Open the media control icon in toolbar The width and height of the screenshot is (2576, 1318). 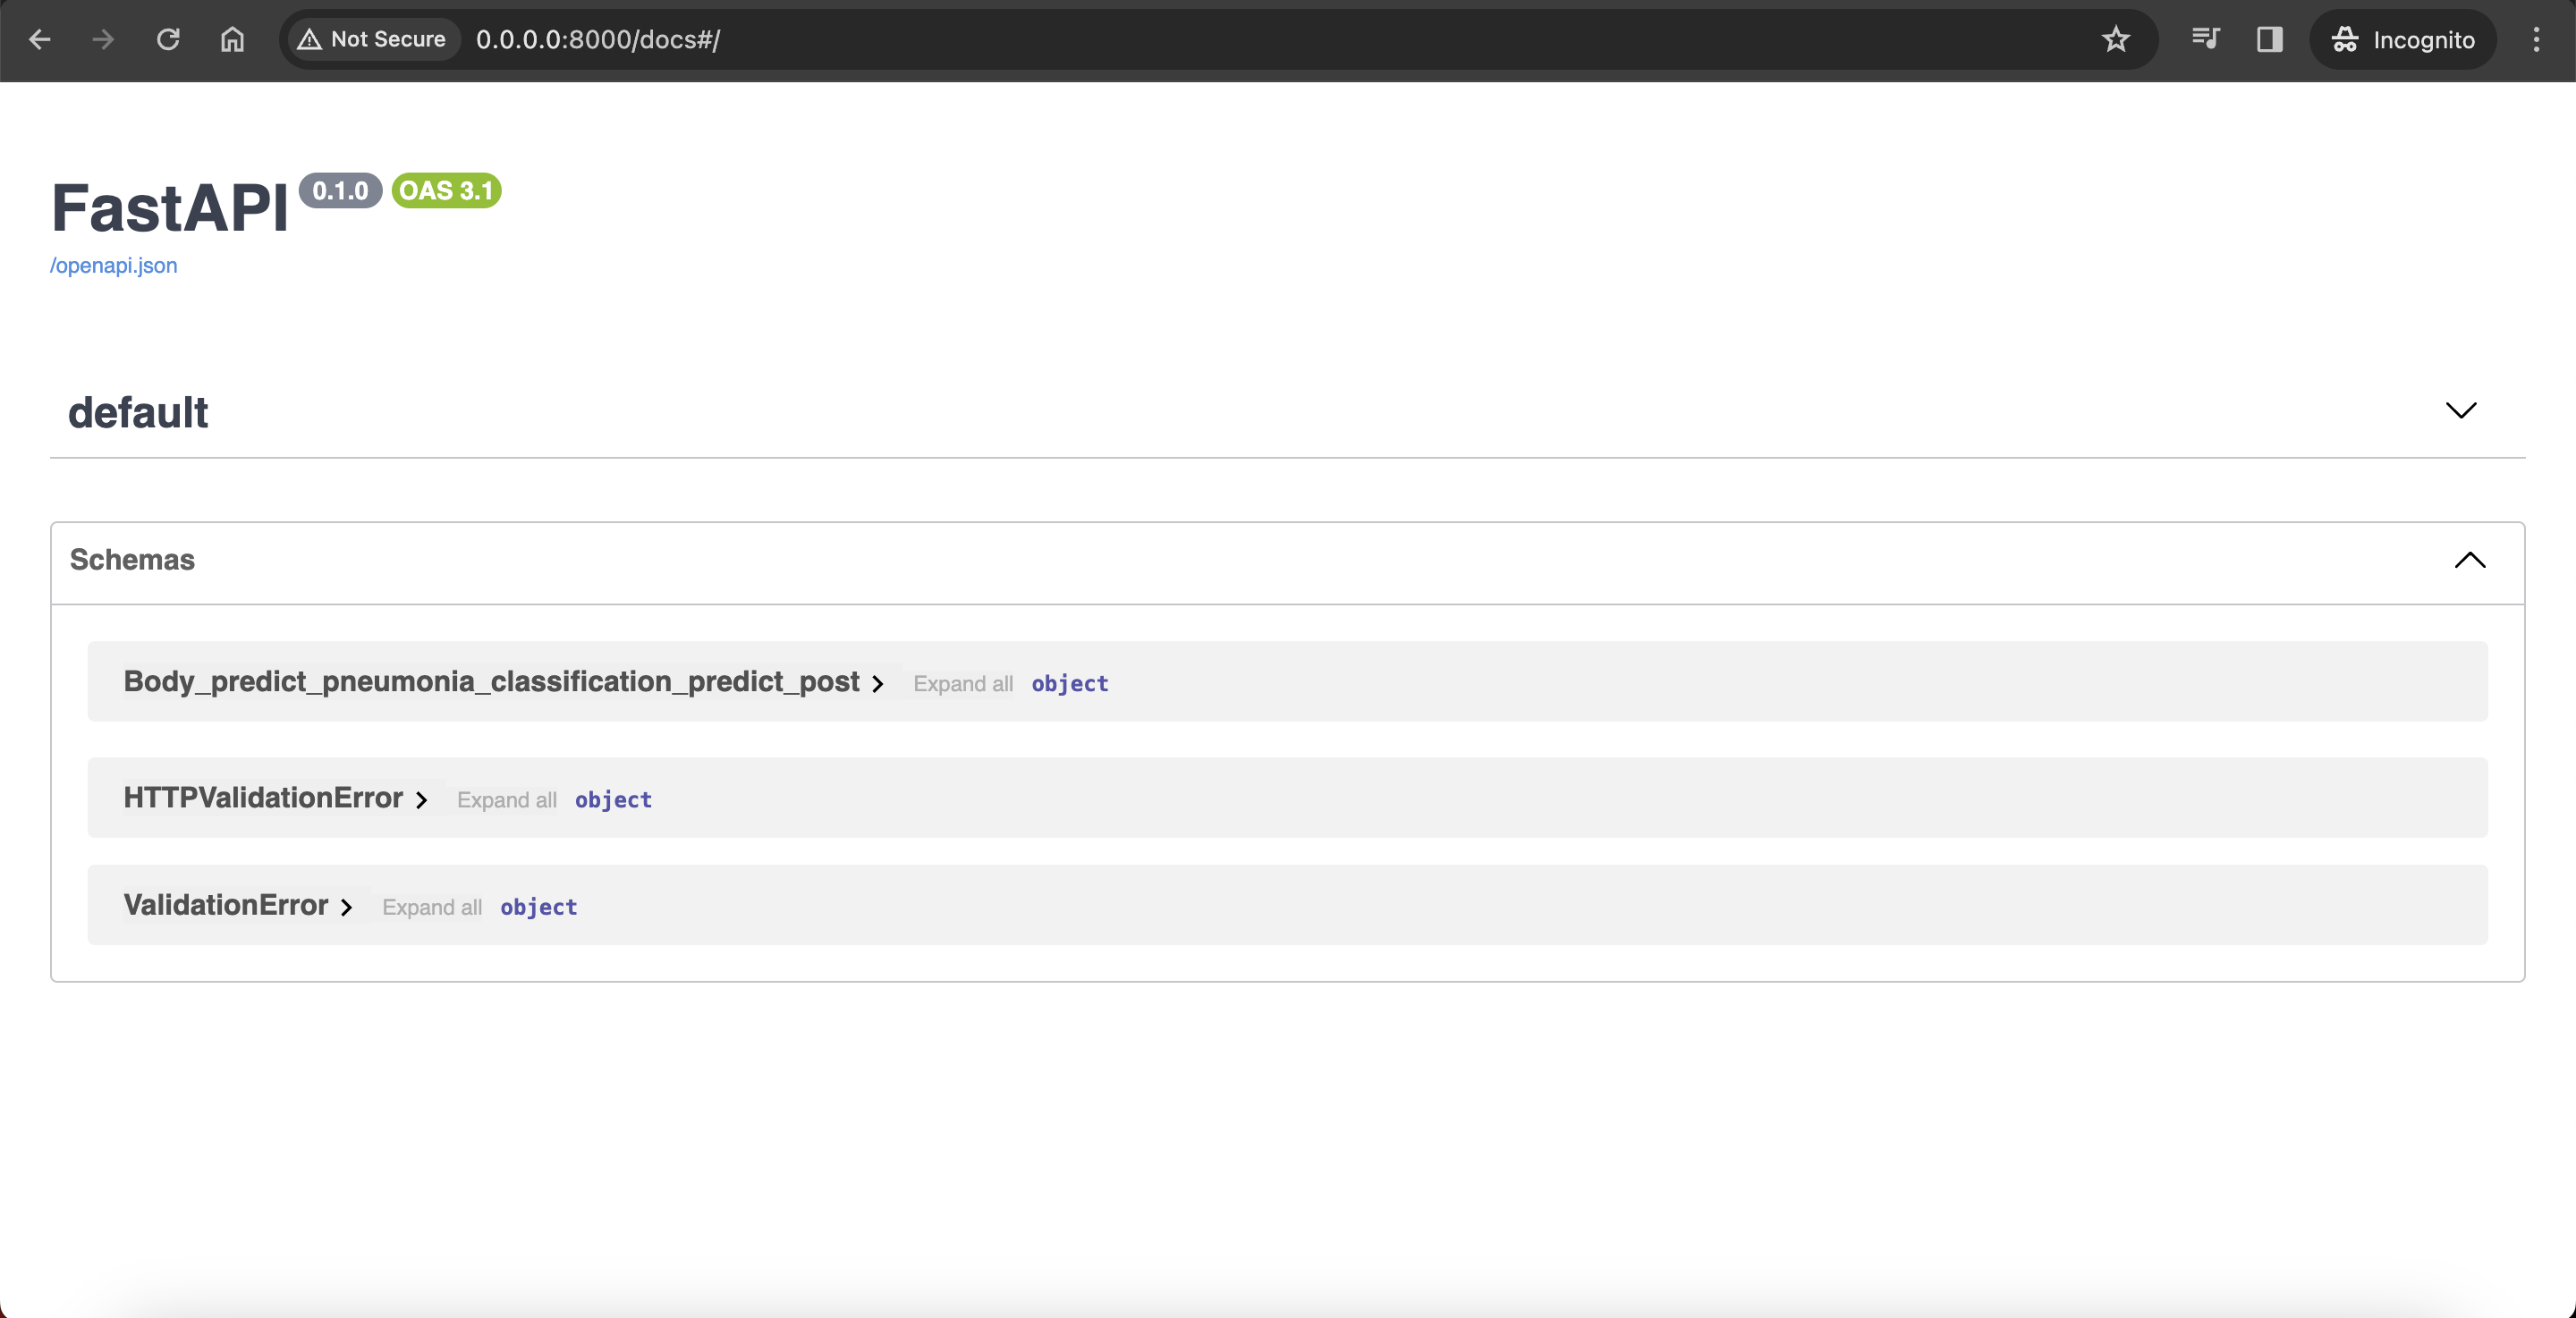click(2205, 39)
